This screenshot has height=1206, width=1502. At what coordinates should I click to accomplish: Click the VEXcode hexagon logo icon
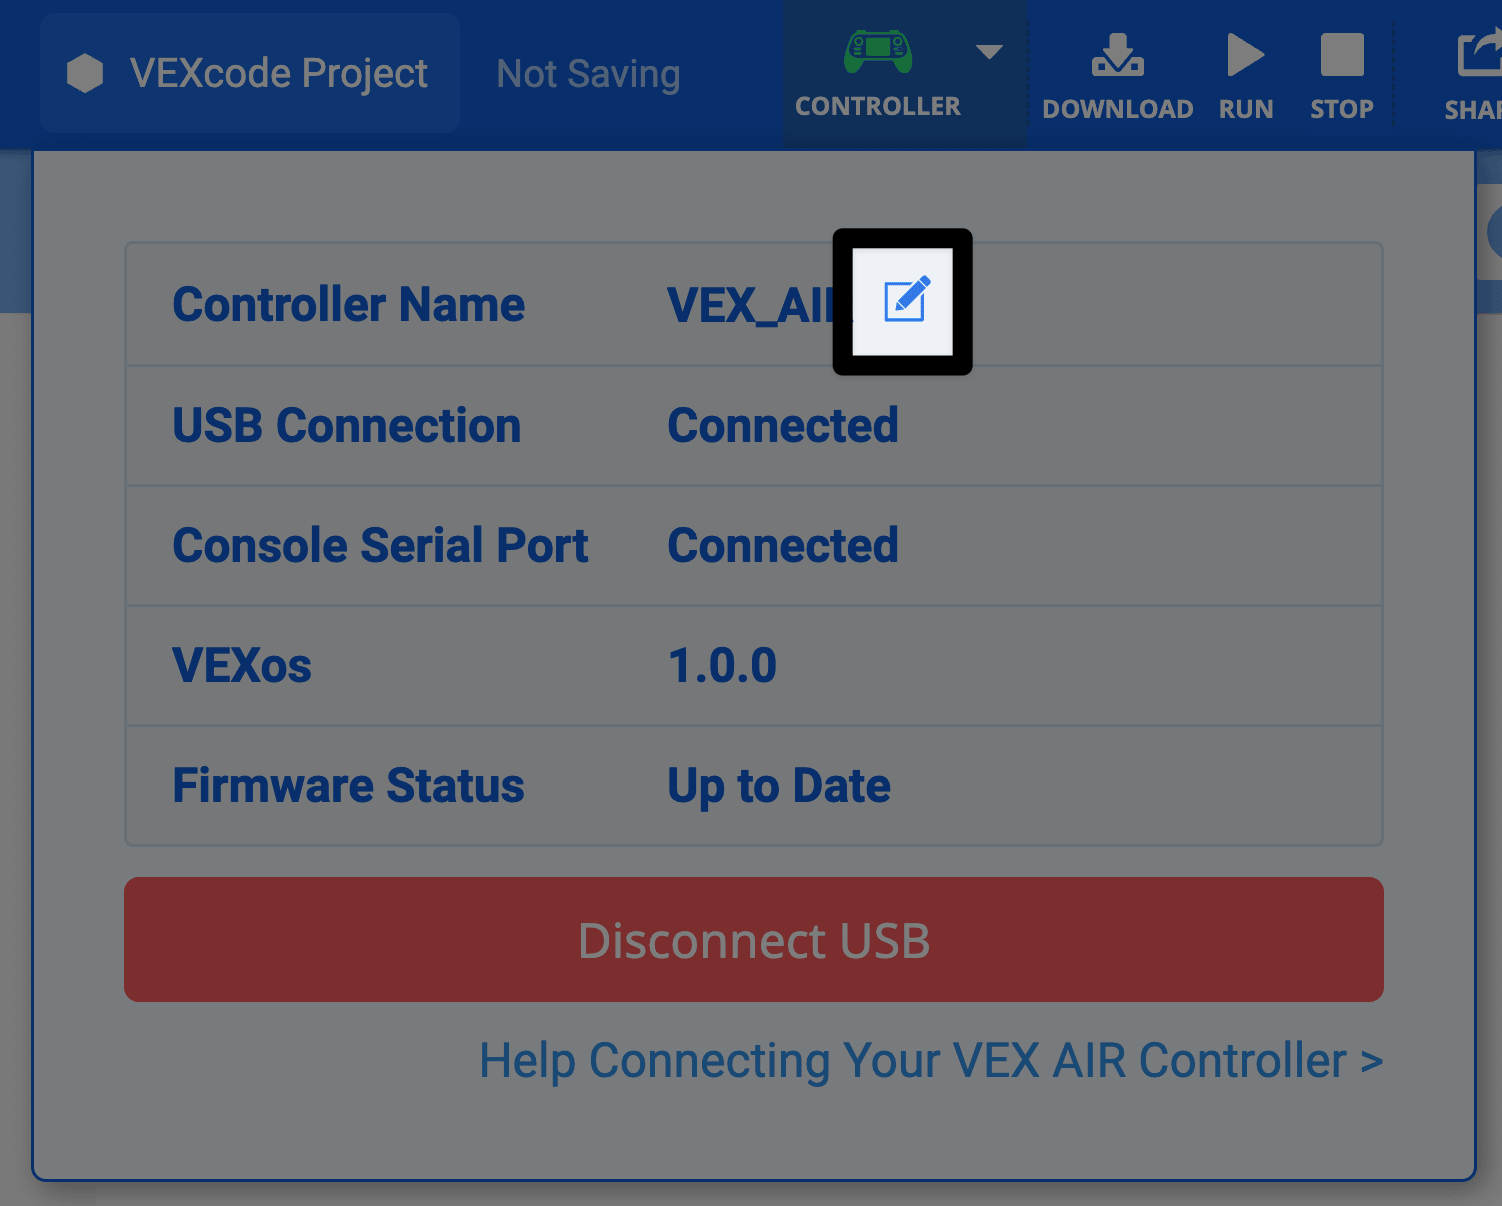click(86, 72)
